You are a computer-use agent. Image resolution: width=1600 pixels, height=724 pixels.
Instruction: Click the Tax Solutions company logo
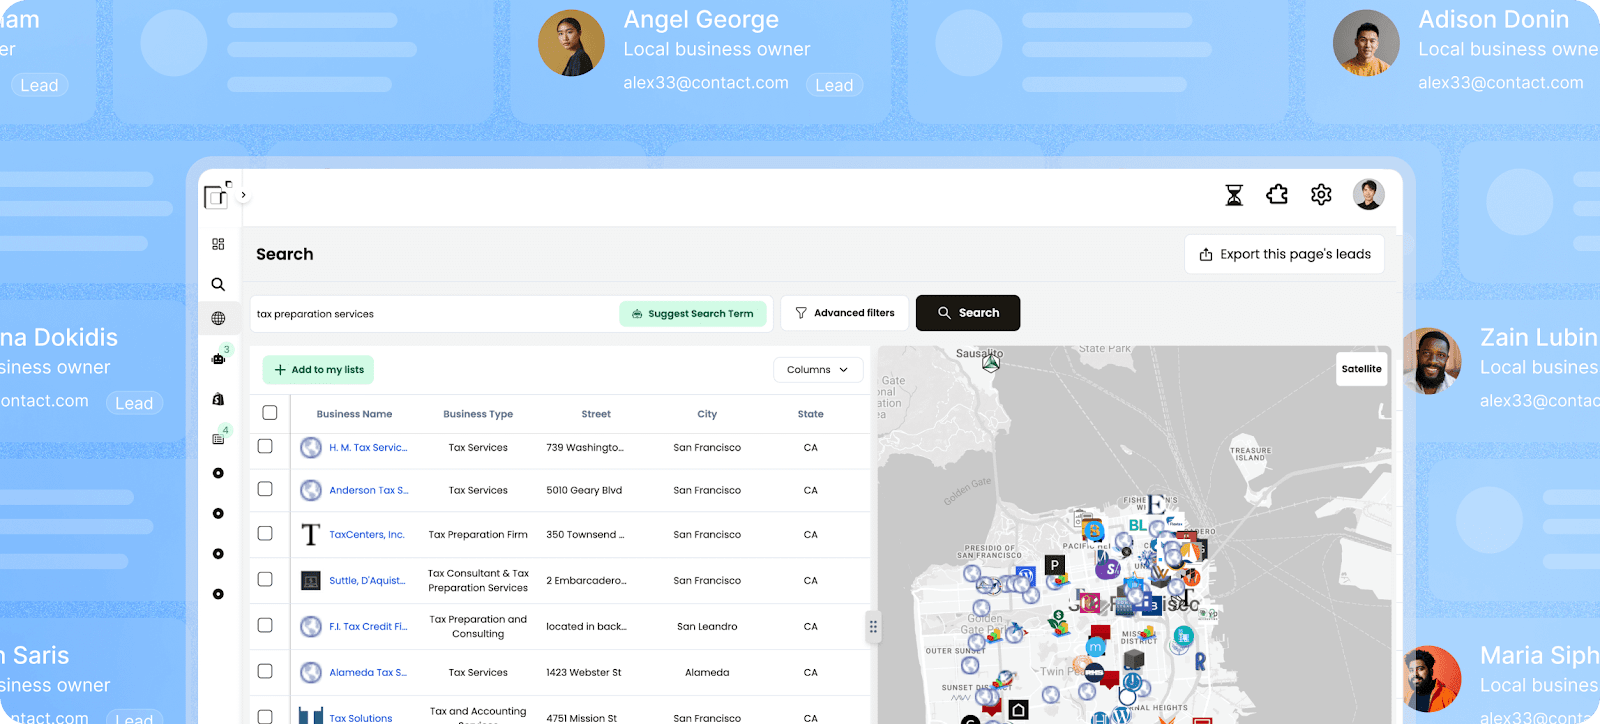tap(311, 715)
